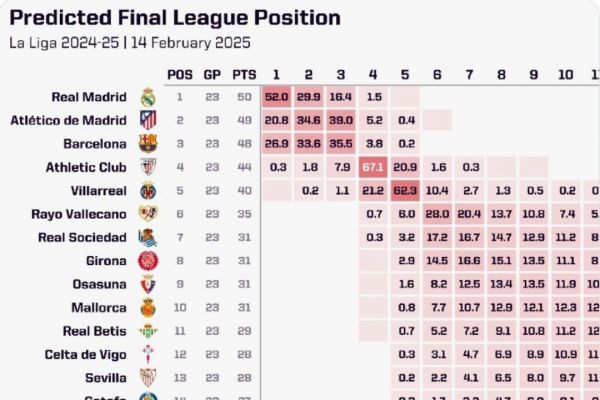Click the POS column header

[180, 74]
